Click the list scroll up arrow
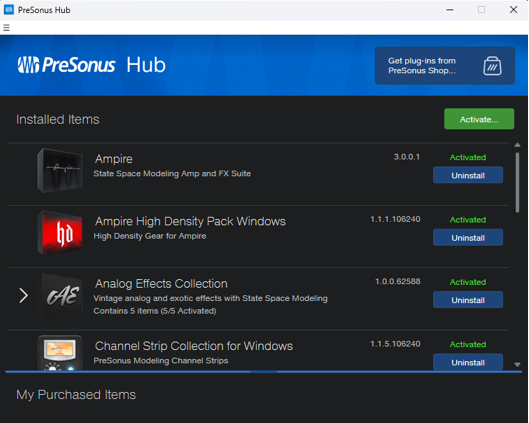529x423 pixels. pos(517,145)
